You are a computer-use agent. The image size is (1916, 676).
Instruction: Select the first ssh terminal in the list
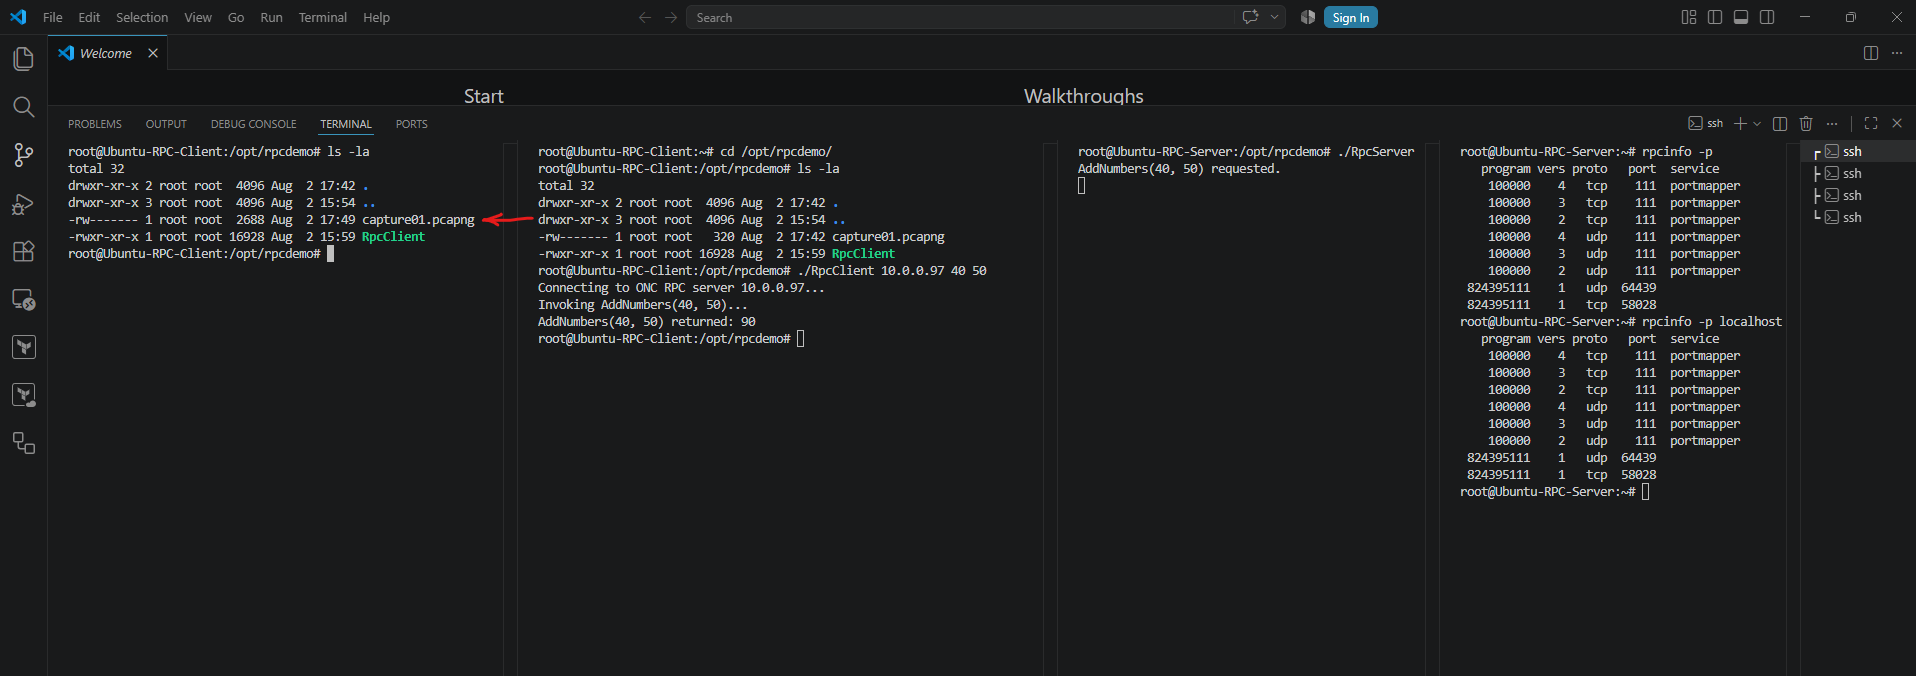(x=1858, y=151)
